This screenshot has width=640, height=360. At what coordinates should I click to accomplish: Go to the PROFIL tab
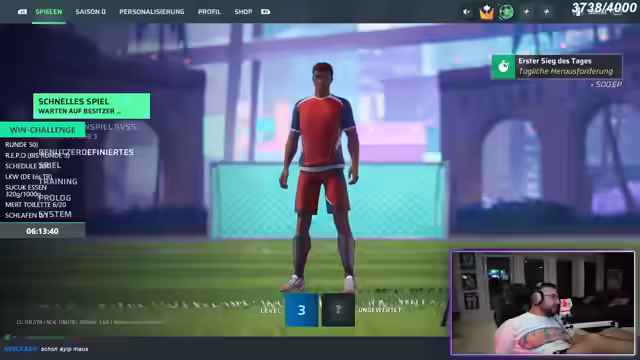(x=209, y=12)
